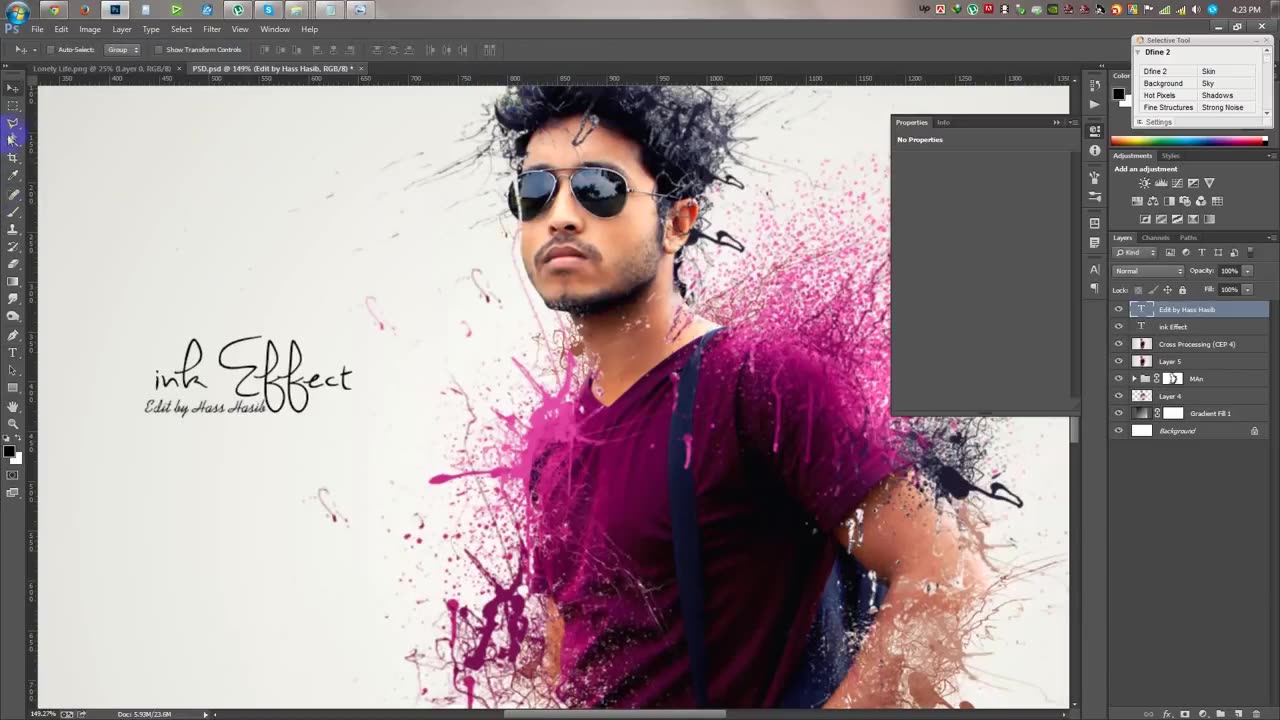Switch to the Channels tab
1280x720 pixels.
tap(1156, 238)
